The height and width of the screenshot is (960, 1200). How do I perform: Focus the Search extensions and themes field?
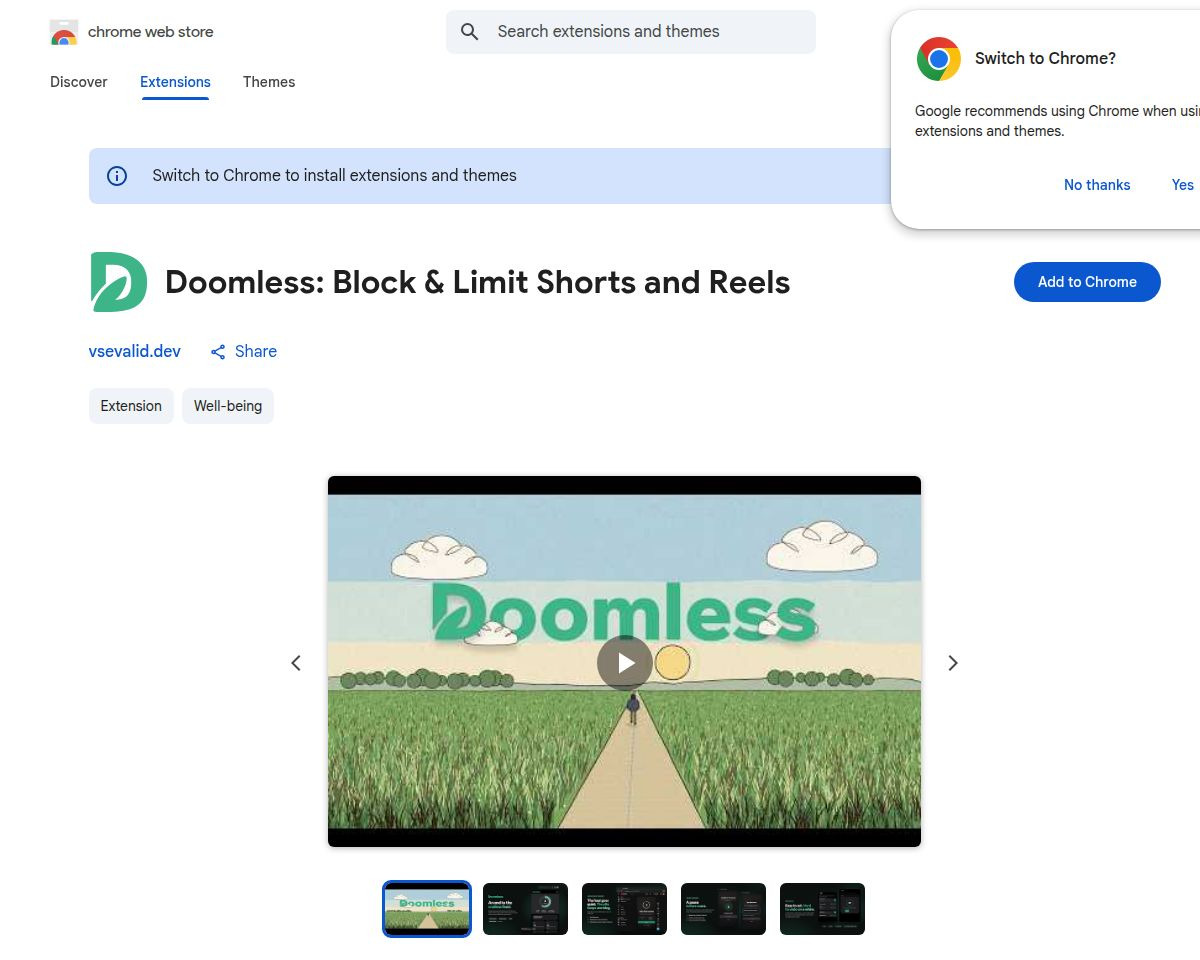click(631, 32)
